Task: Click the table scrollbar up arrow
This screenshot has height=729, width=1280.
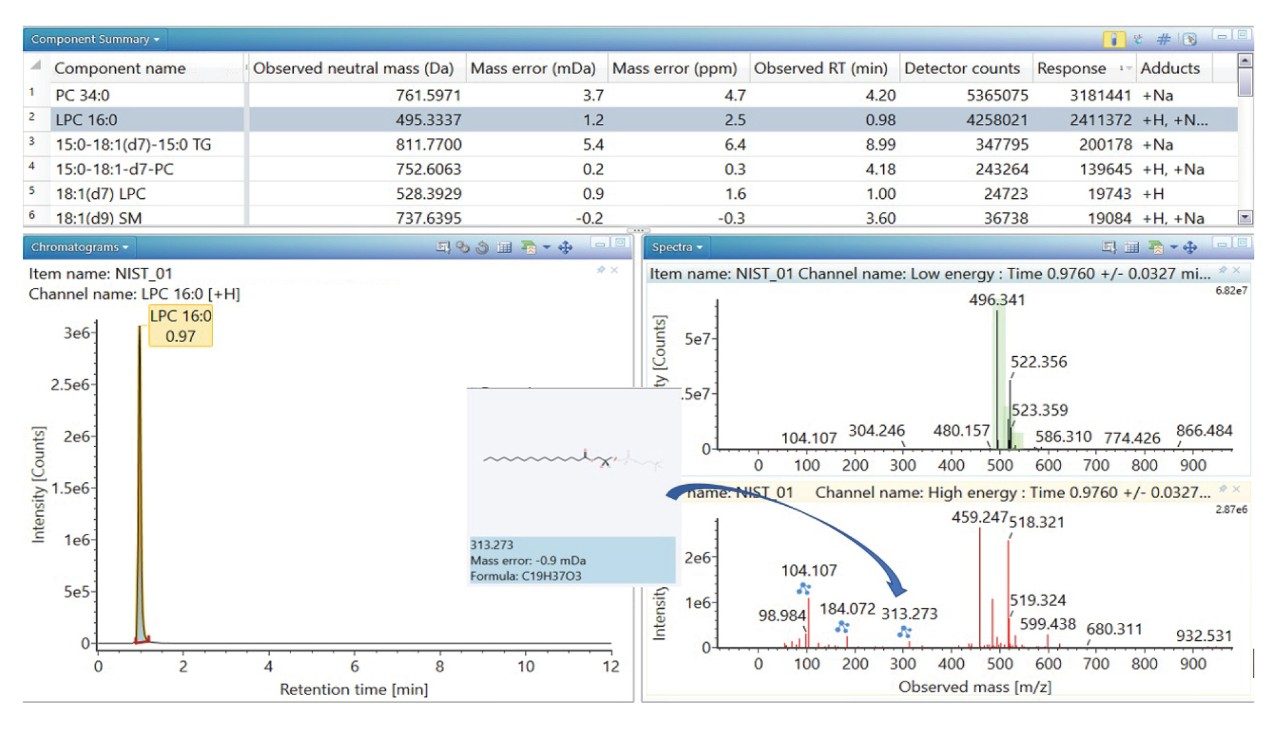Action: 1245,61
